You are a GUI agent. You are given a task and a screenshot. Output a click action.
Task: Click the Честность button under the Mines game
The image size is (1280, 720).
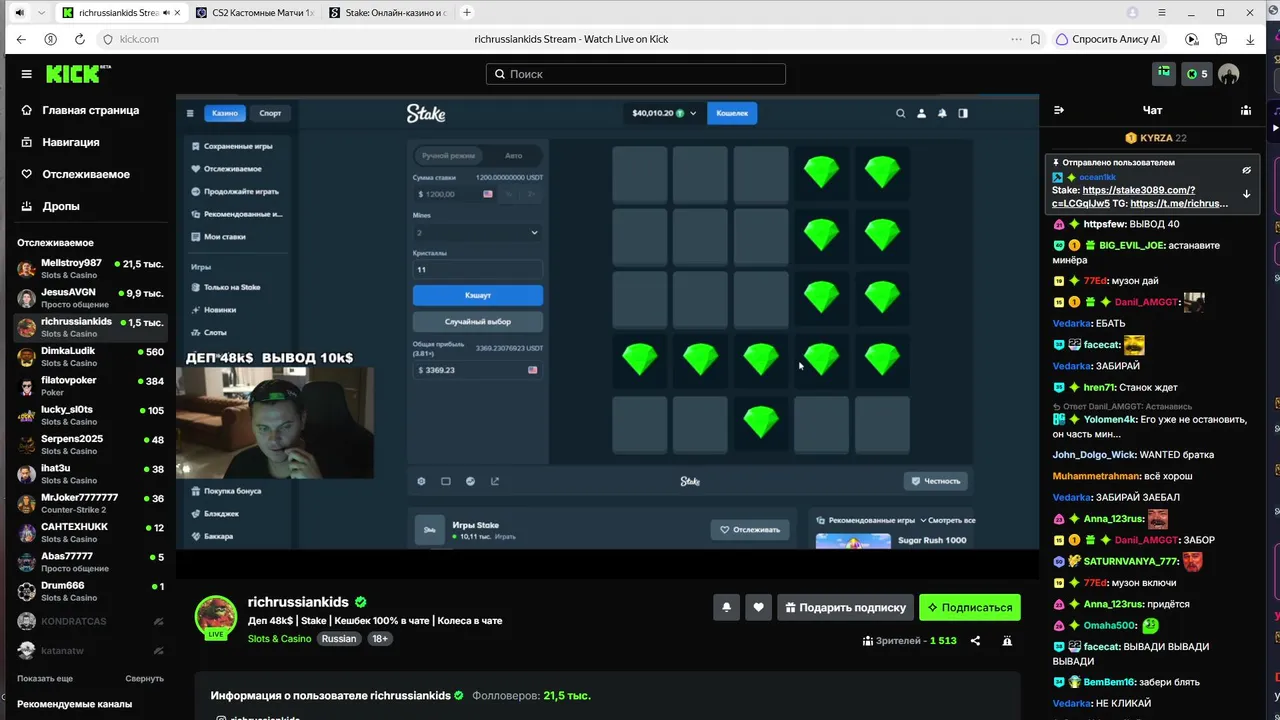[936, 481]
